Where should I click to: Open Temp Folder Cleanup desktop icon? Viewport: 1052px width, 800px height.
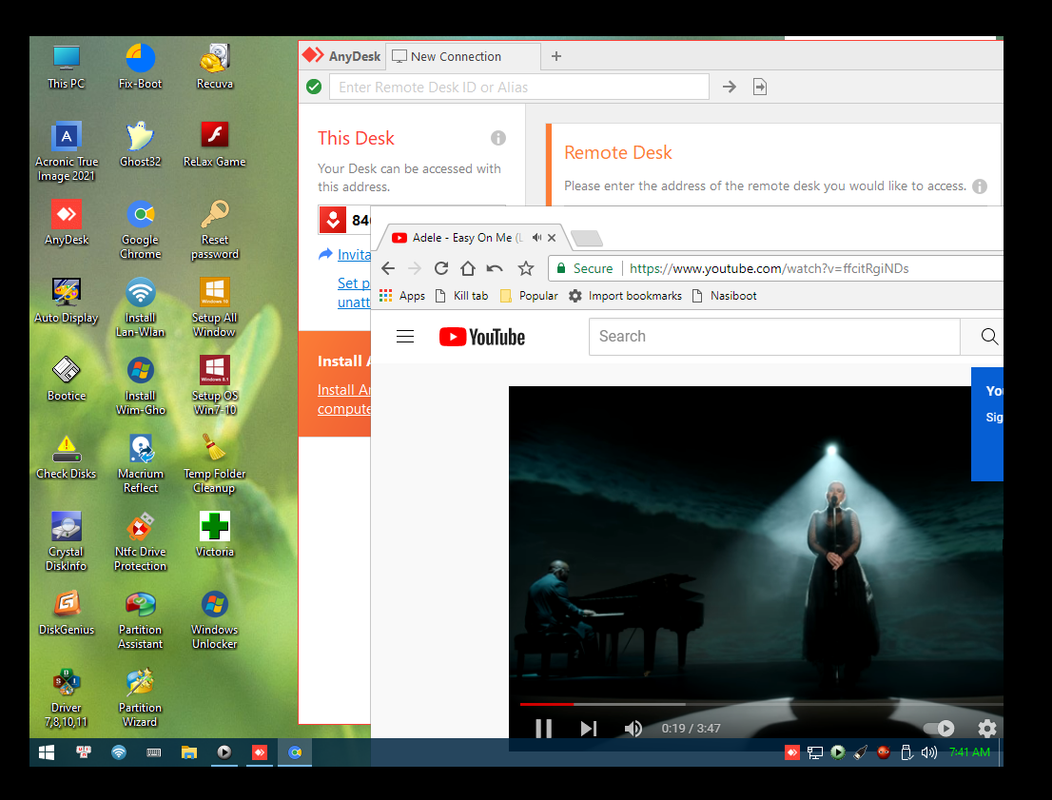[x=215, y=464]
